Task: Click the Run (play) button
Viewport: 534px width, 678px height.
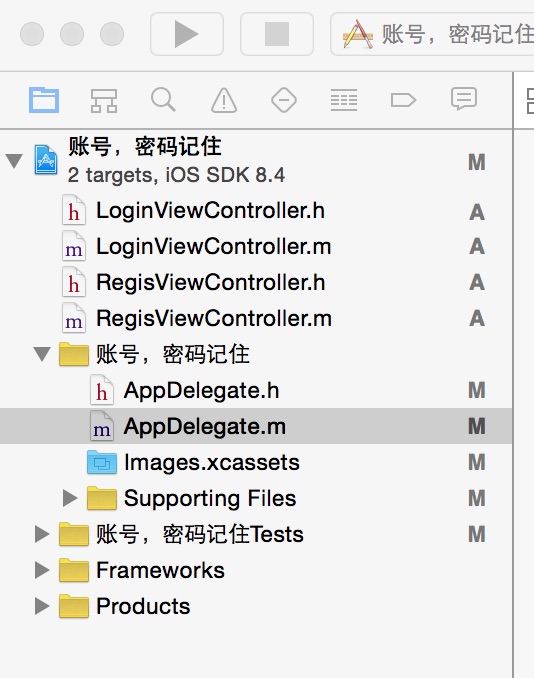Action: pyautogui.click(x=187, y=34)
